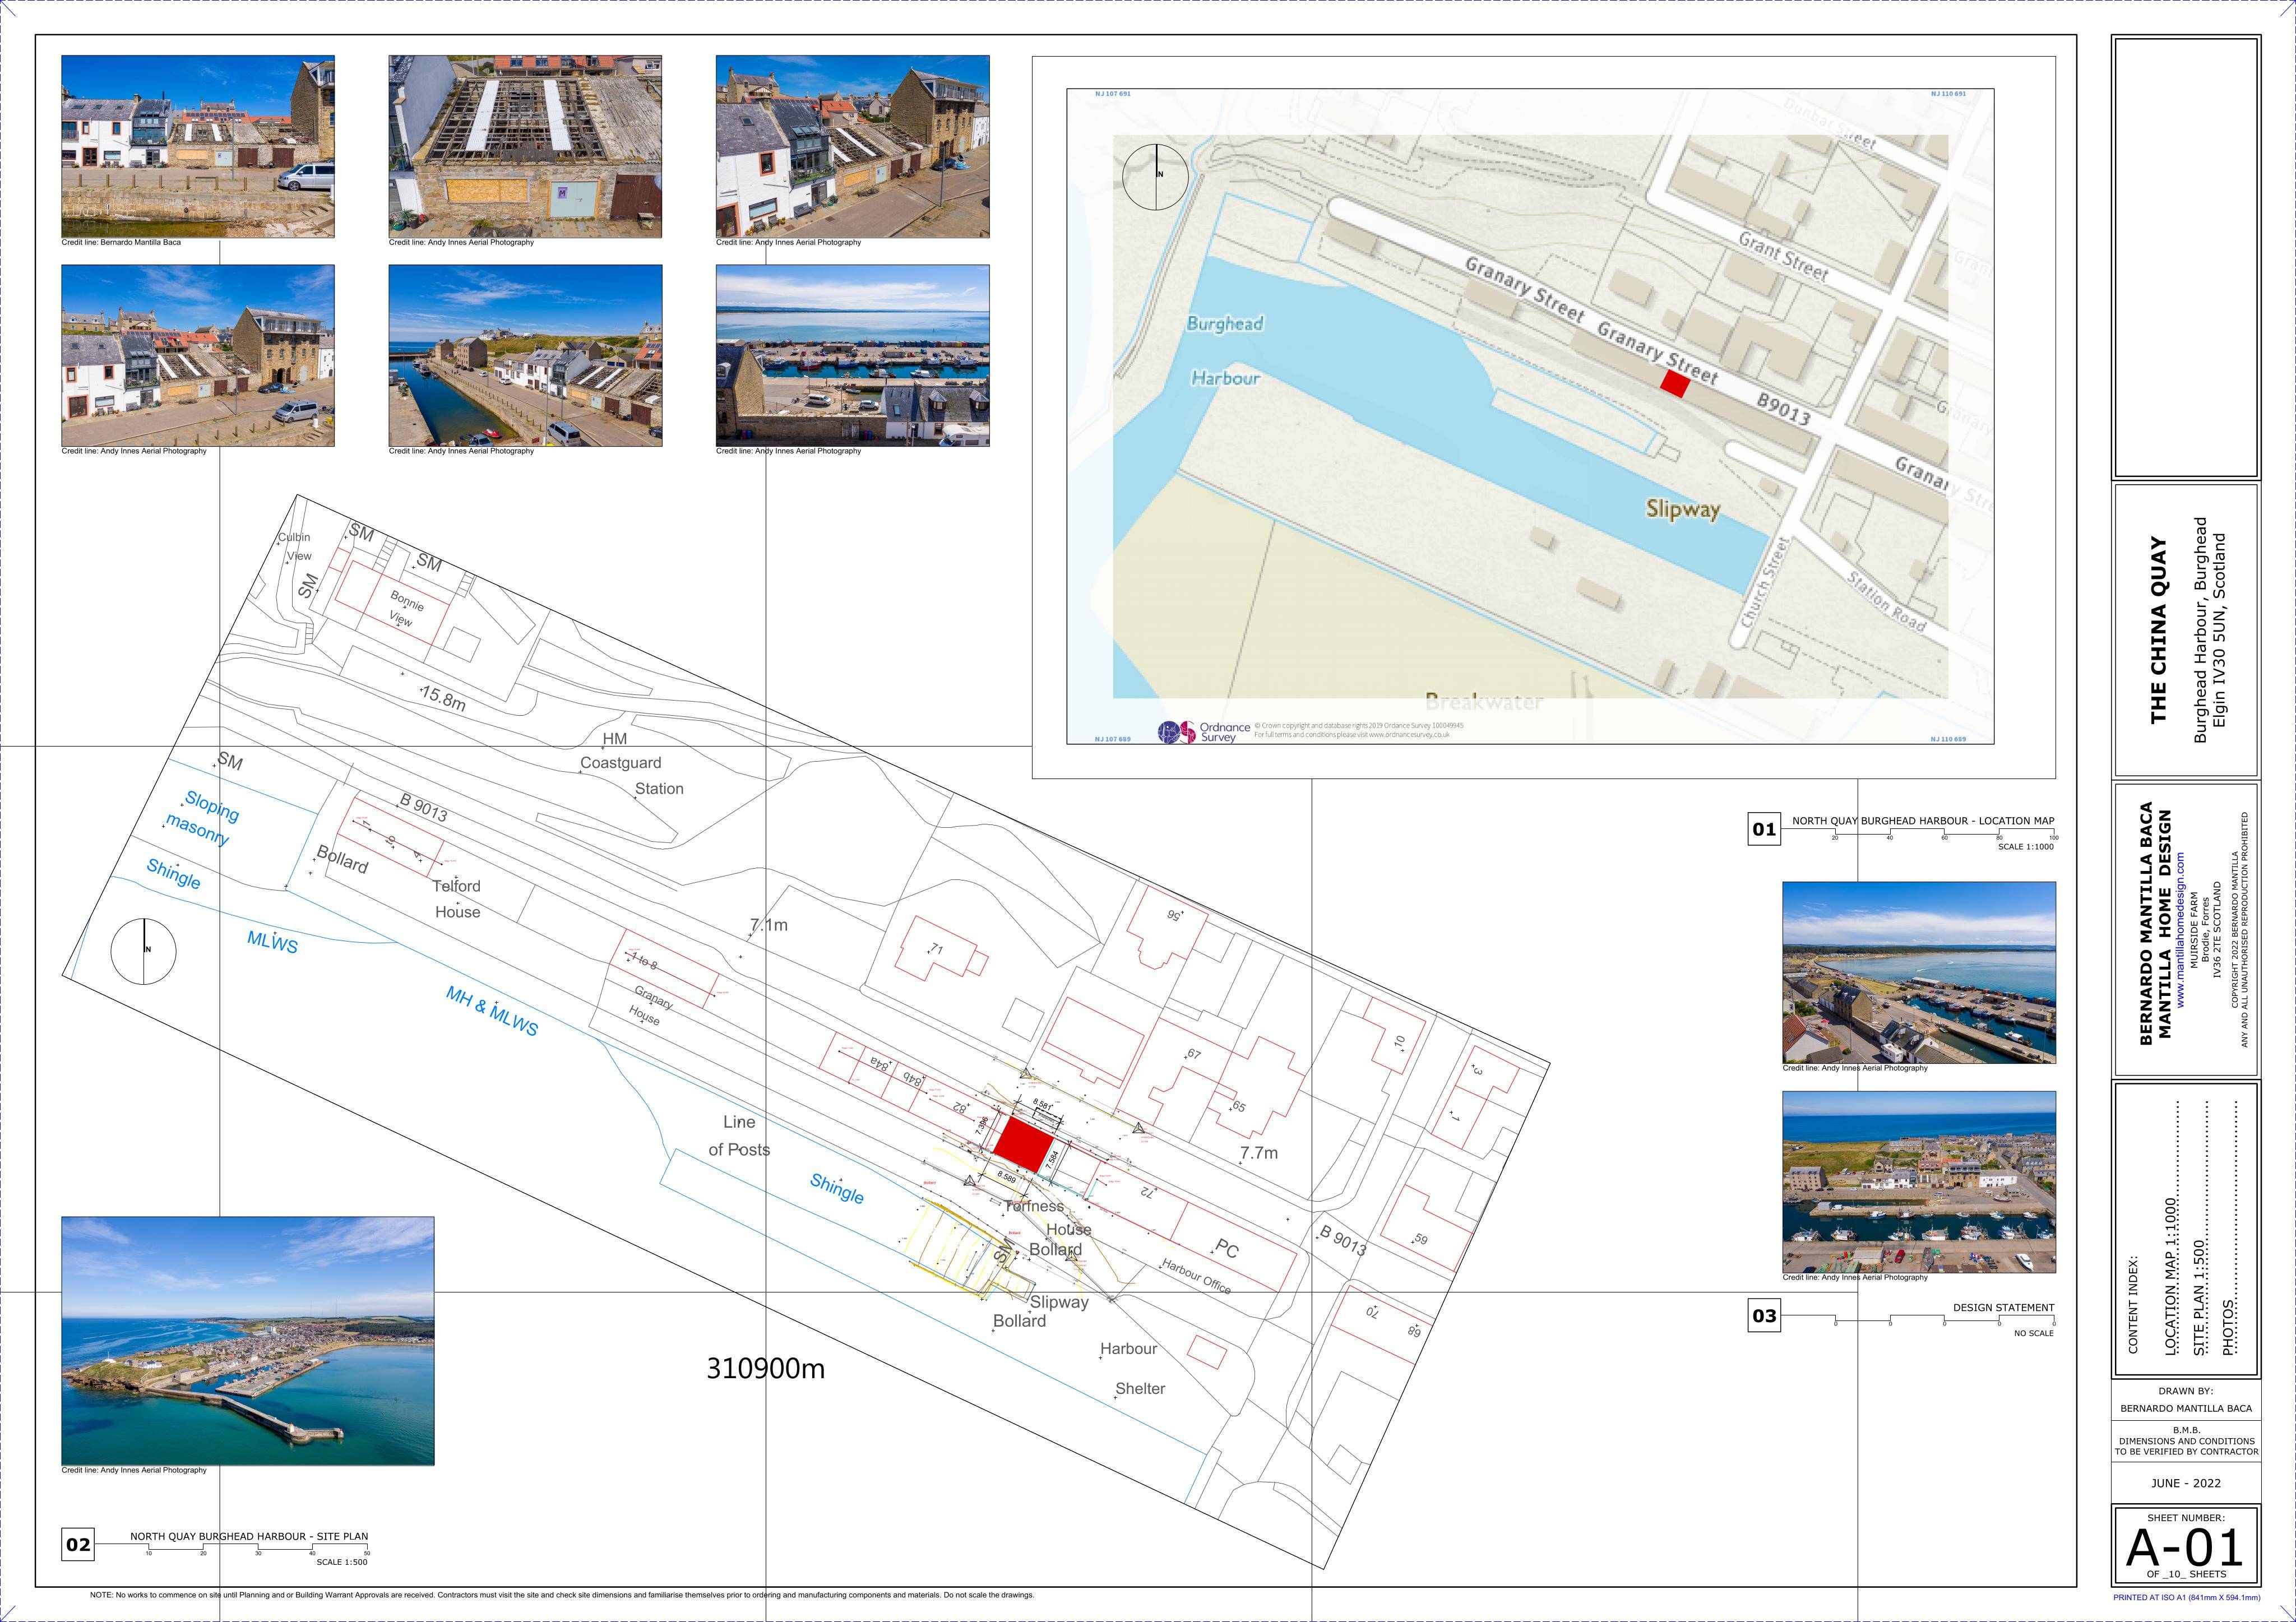The image size is (2296, 1622).
Task: Click the 'JUNE - 2022' date
Action: pos(2186,1483)
